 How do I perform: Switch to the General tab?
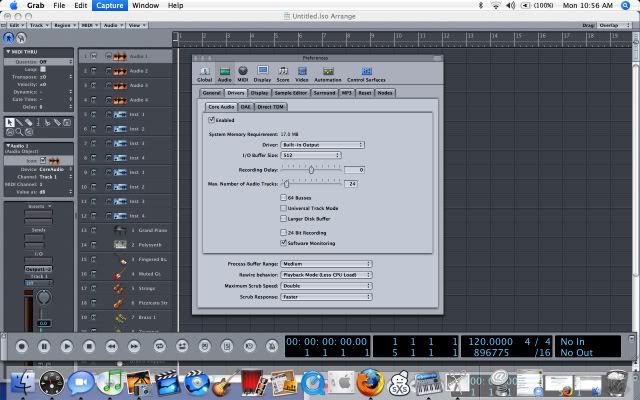click(x=211, y=93)
